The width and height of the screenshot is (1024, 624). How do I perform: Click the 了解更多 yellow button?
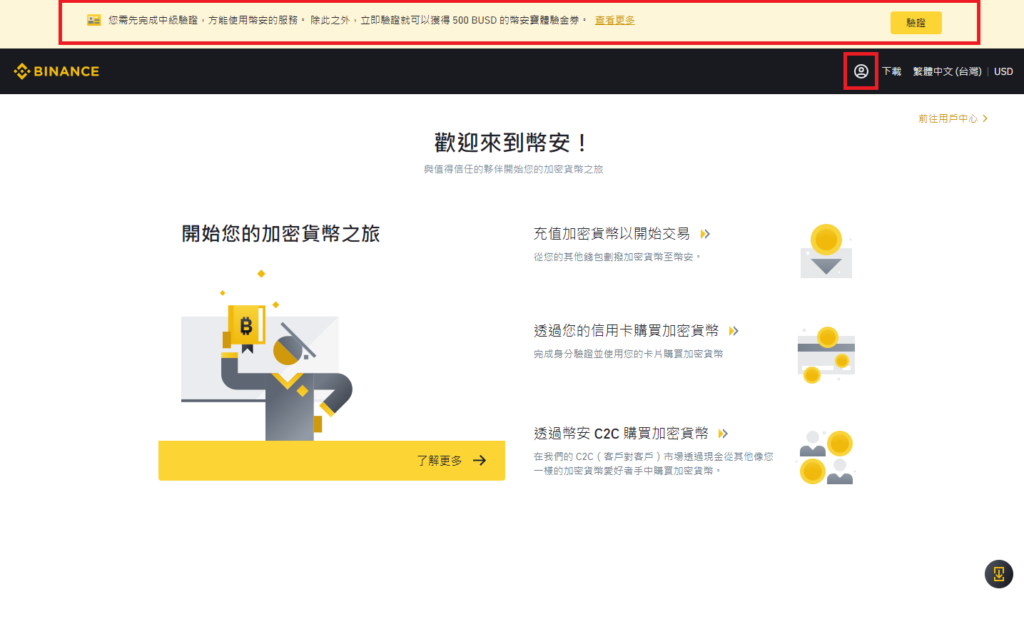(x=331, y=460)
